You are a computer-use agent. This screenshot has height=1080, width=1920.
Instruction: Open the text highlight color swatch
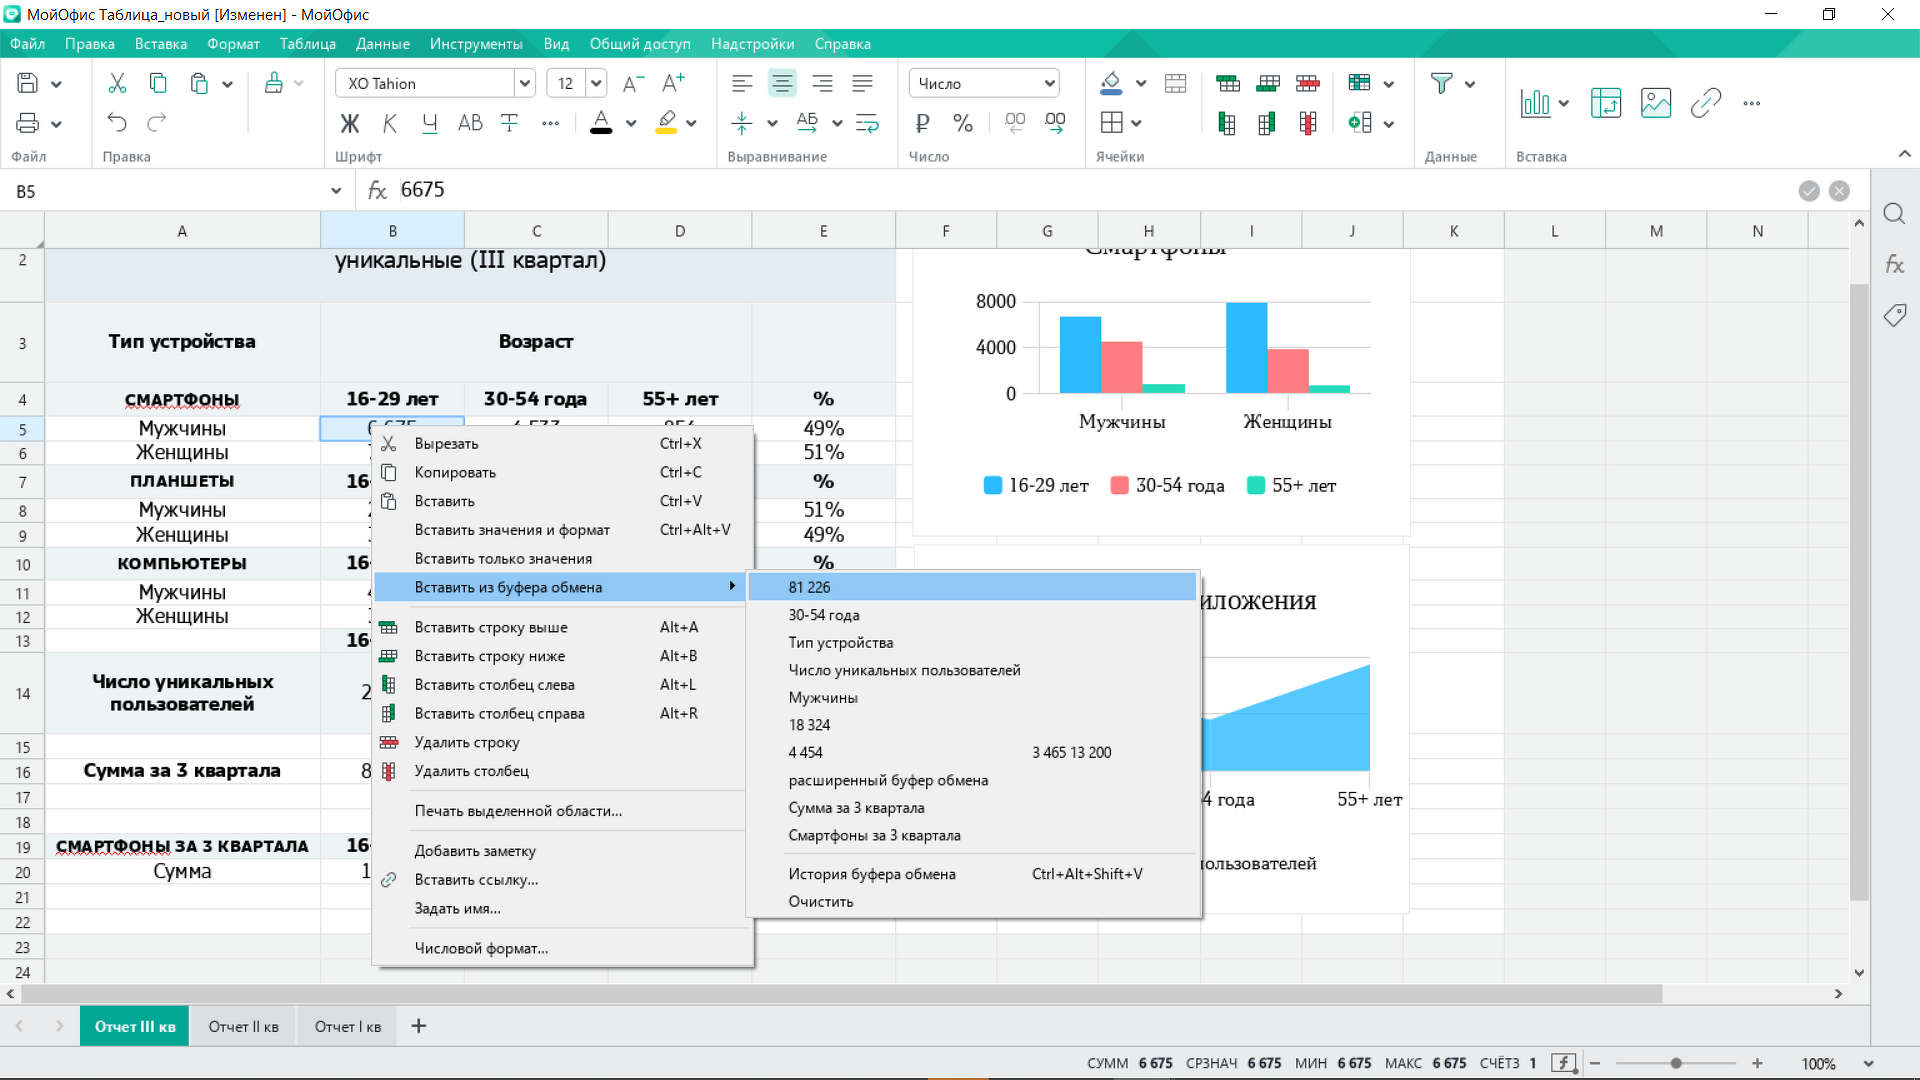[667, 123]
